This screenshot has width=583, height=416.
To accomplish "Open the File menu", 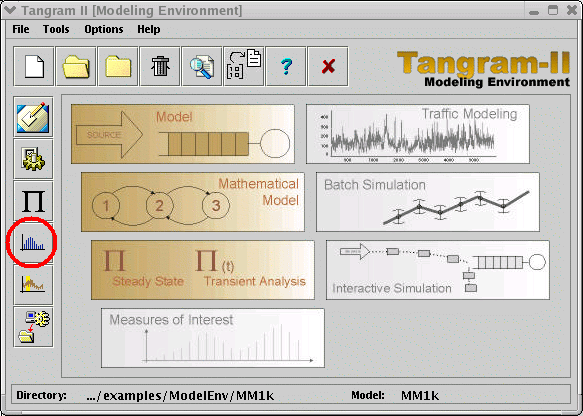I will click(x=21, y=29).
